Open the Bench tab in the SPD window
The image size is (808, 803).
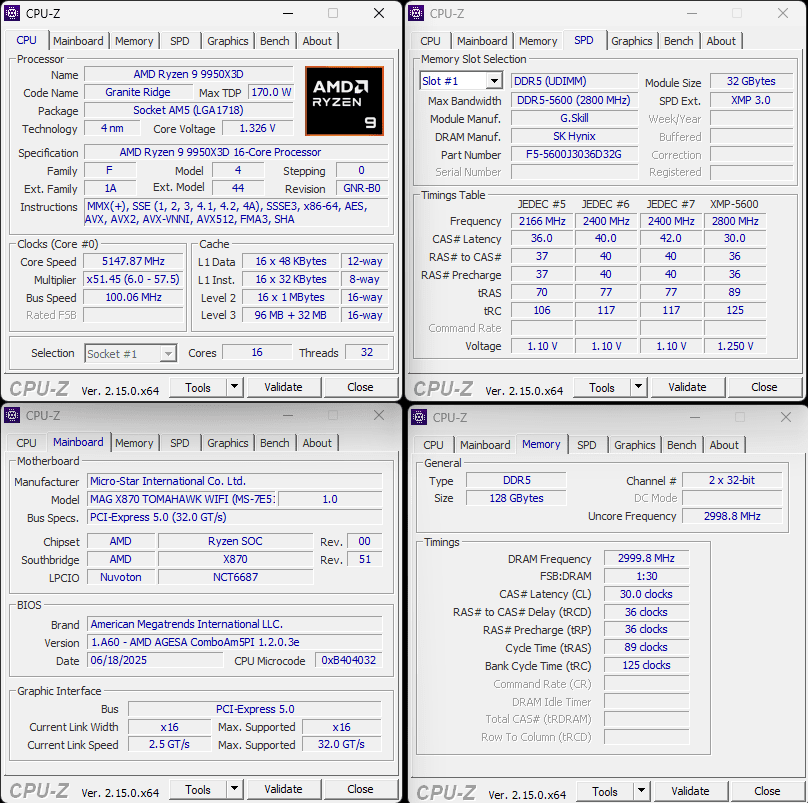679,41
